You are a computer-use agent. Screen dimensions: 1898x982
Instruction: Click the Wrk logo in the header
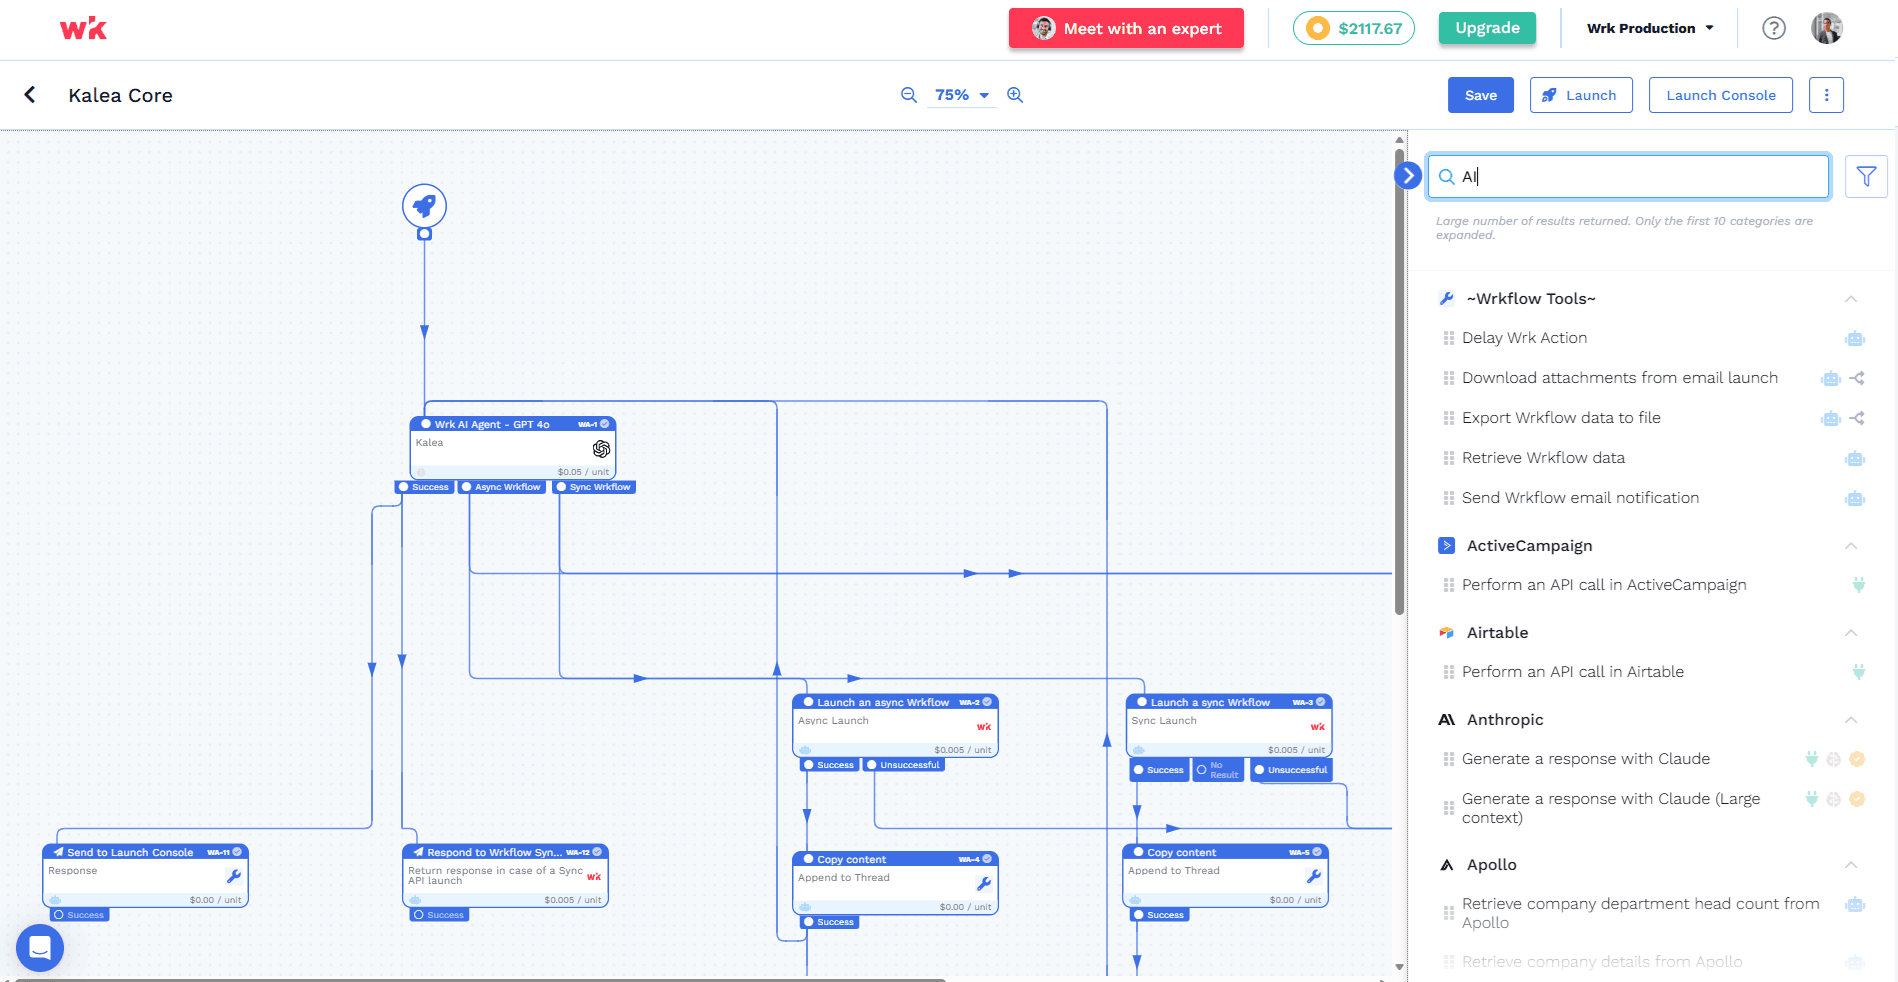click(83, 28)
